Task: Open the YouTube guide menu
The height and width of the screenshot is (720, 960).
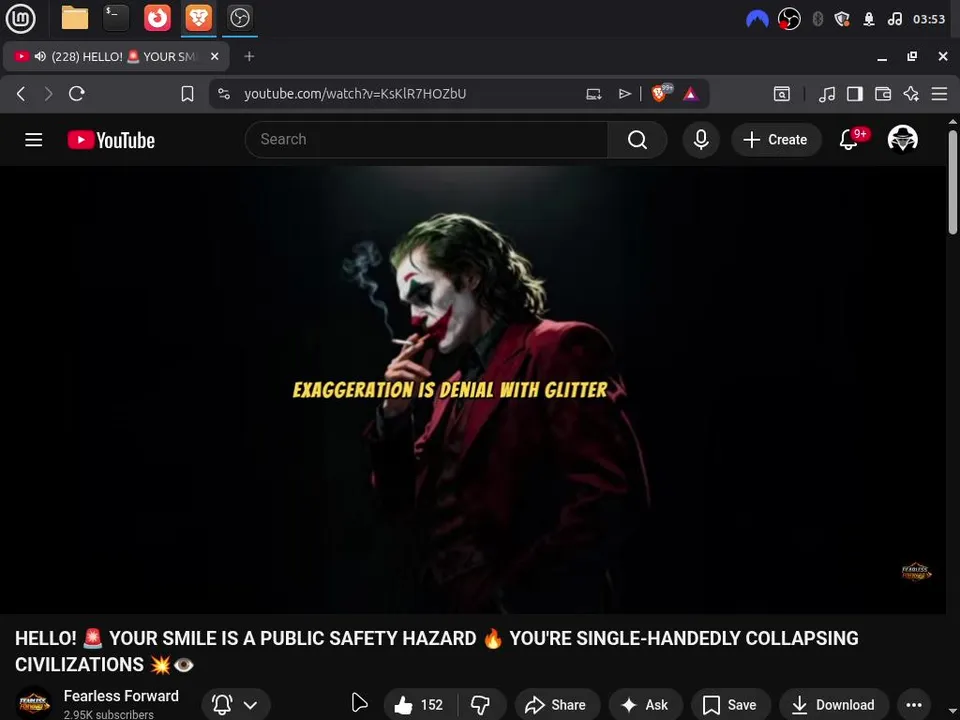Action: point(34,140)
